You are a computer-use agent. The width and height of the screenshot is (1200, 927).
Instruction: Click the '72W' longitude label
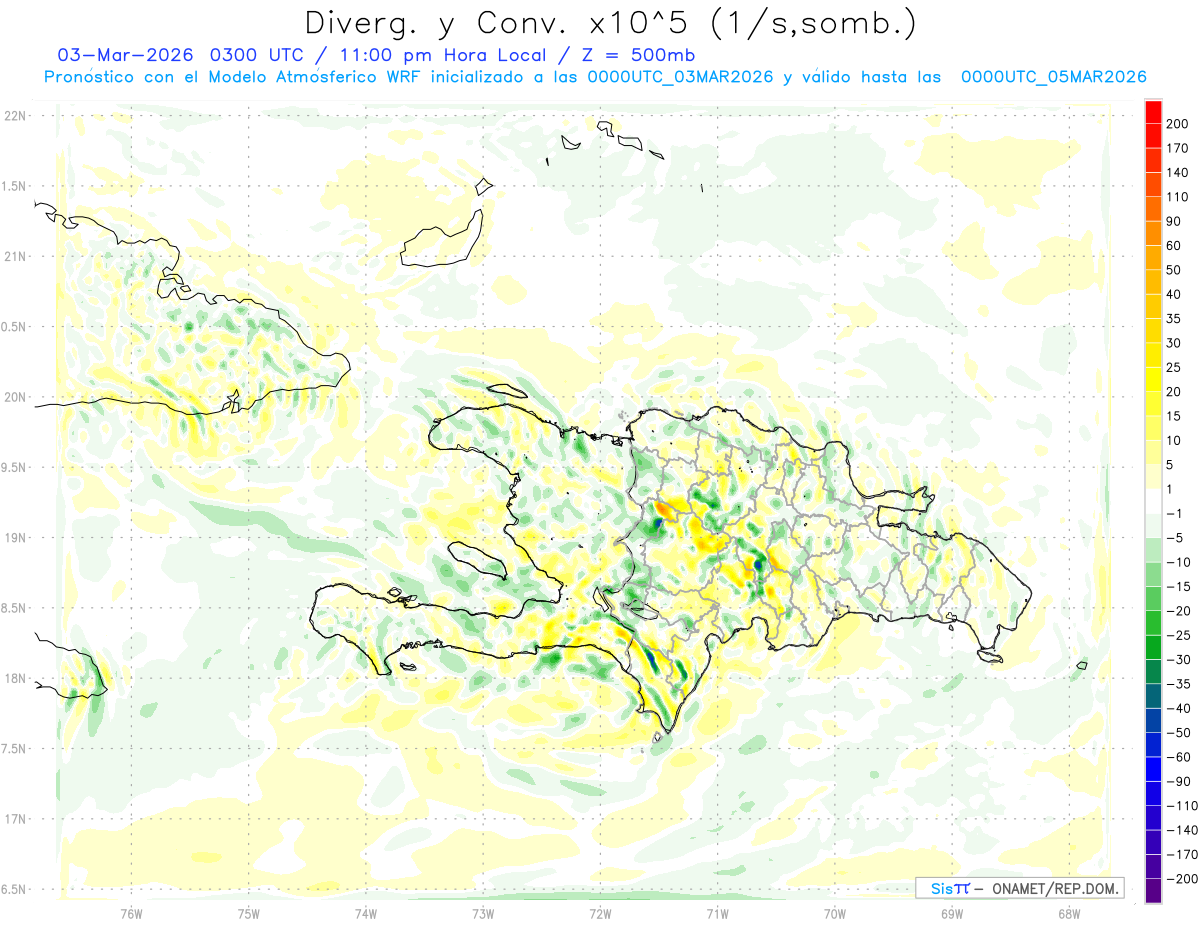pos(600,913)
